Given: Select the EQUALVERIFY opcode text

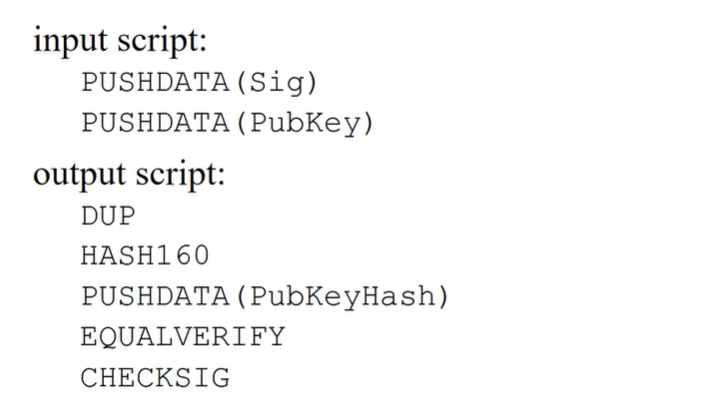Looking at the screenshot, I should 182,337.
